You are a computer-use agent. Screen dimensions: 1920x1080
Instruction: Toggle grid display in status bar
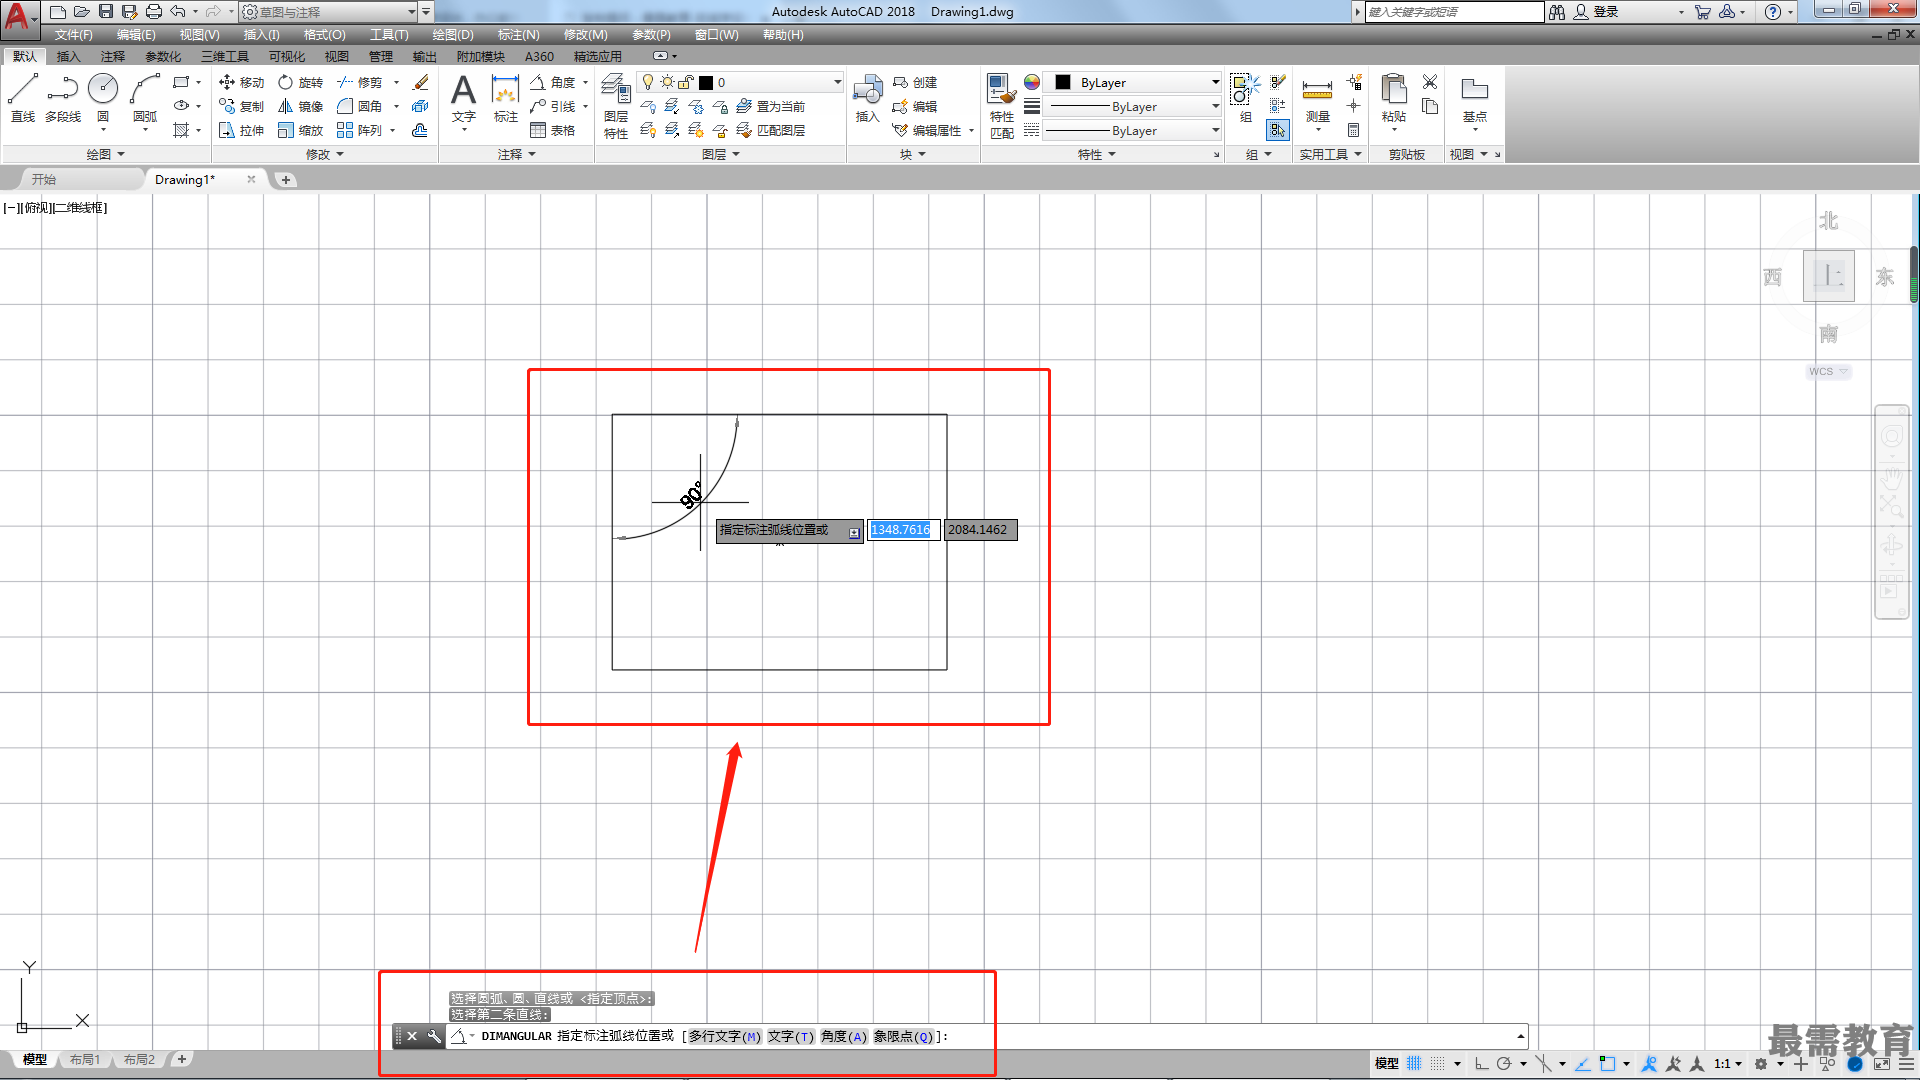coord(1414,1064)
